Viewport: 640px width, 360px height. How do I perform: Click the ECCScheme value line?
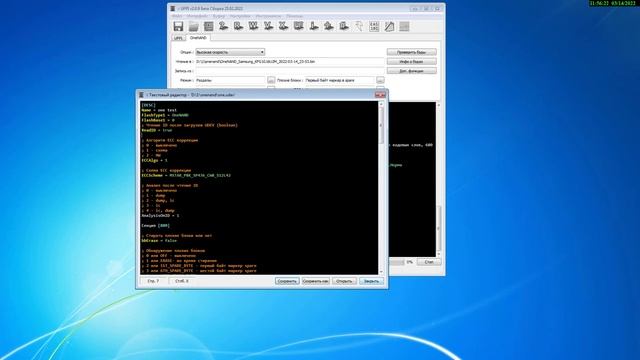(x=186, y=176)
